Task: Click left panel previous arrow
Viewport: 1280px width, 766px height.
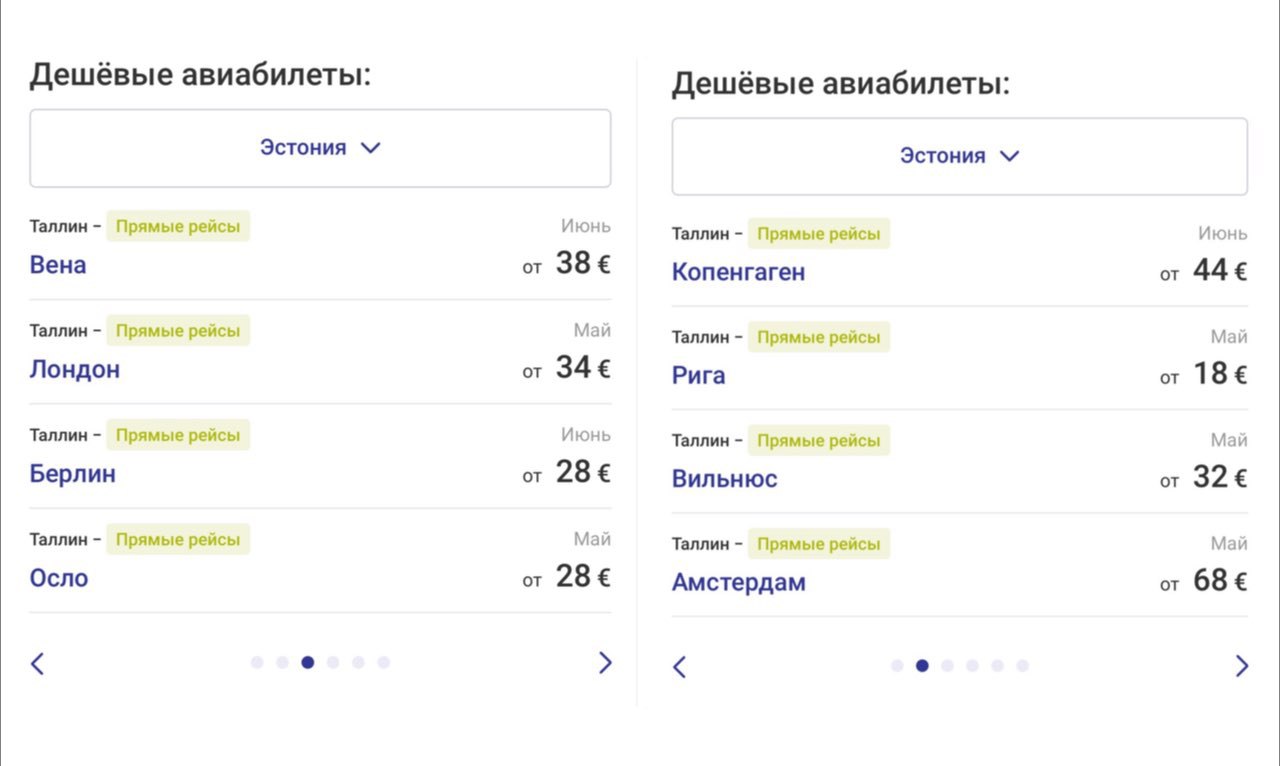Action: (x=38, y=663)
